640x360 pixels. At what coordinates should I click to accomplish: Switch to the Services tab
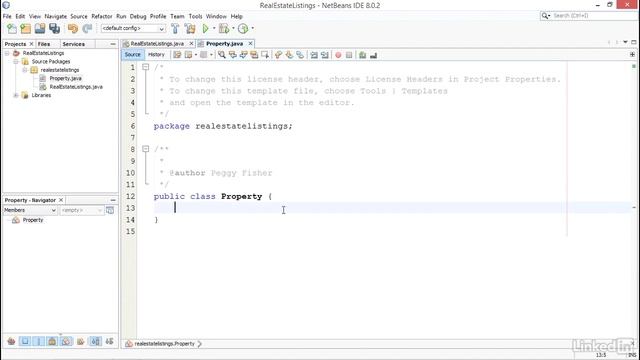pos(73,44)
